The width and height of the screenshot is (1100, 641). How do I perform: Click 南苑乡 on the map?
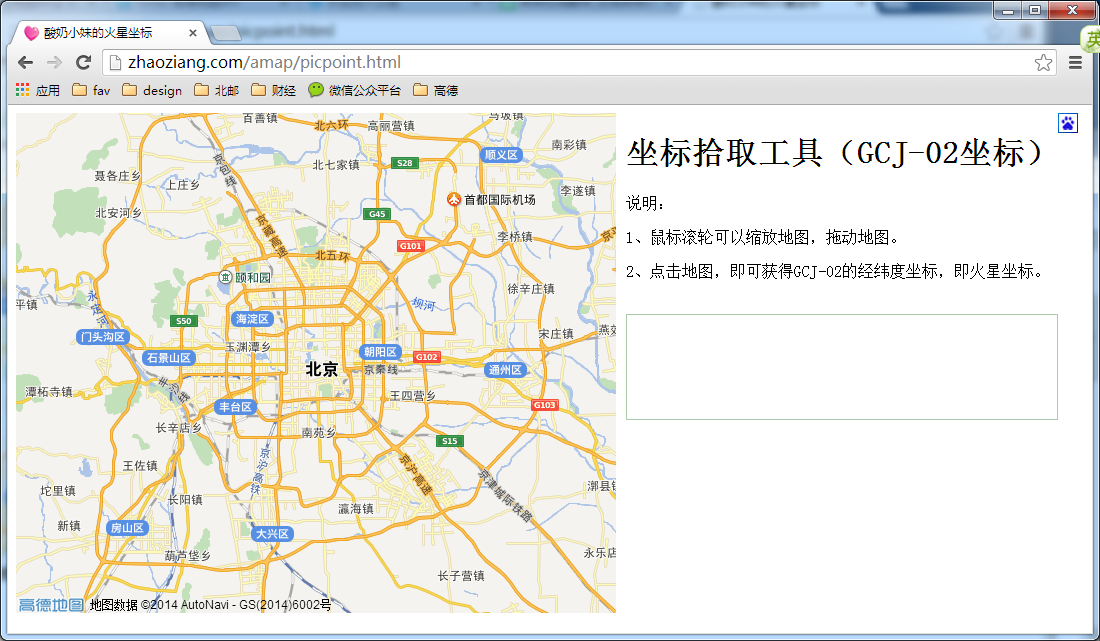pos(318,433)
